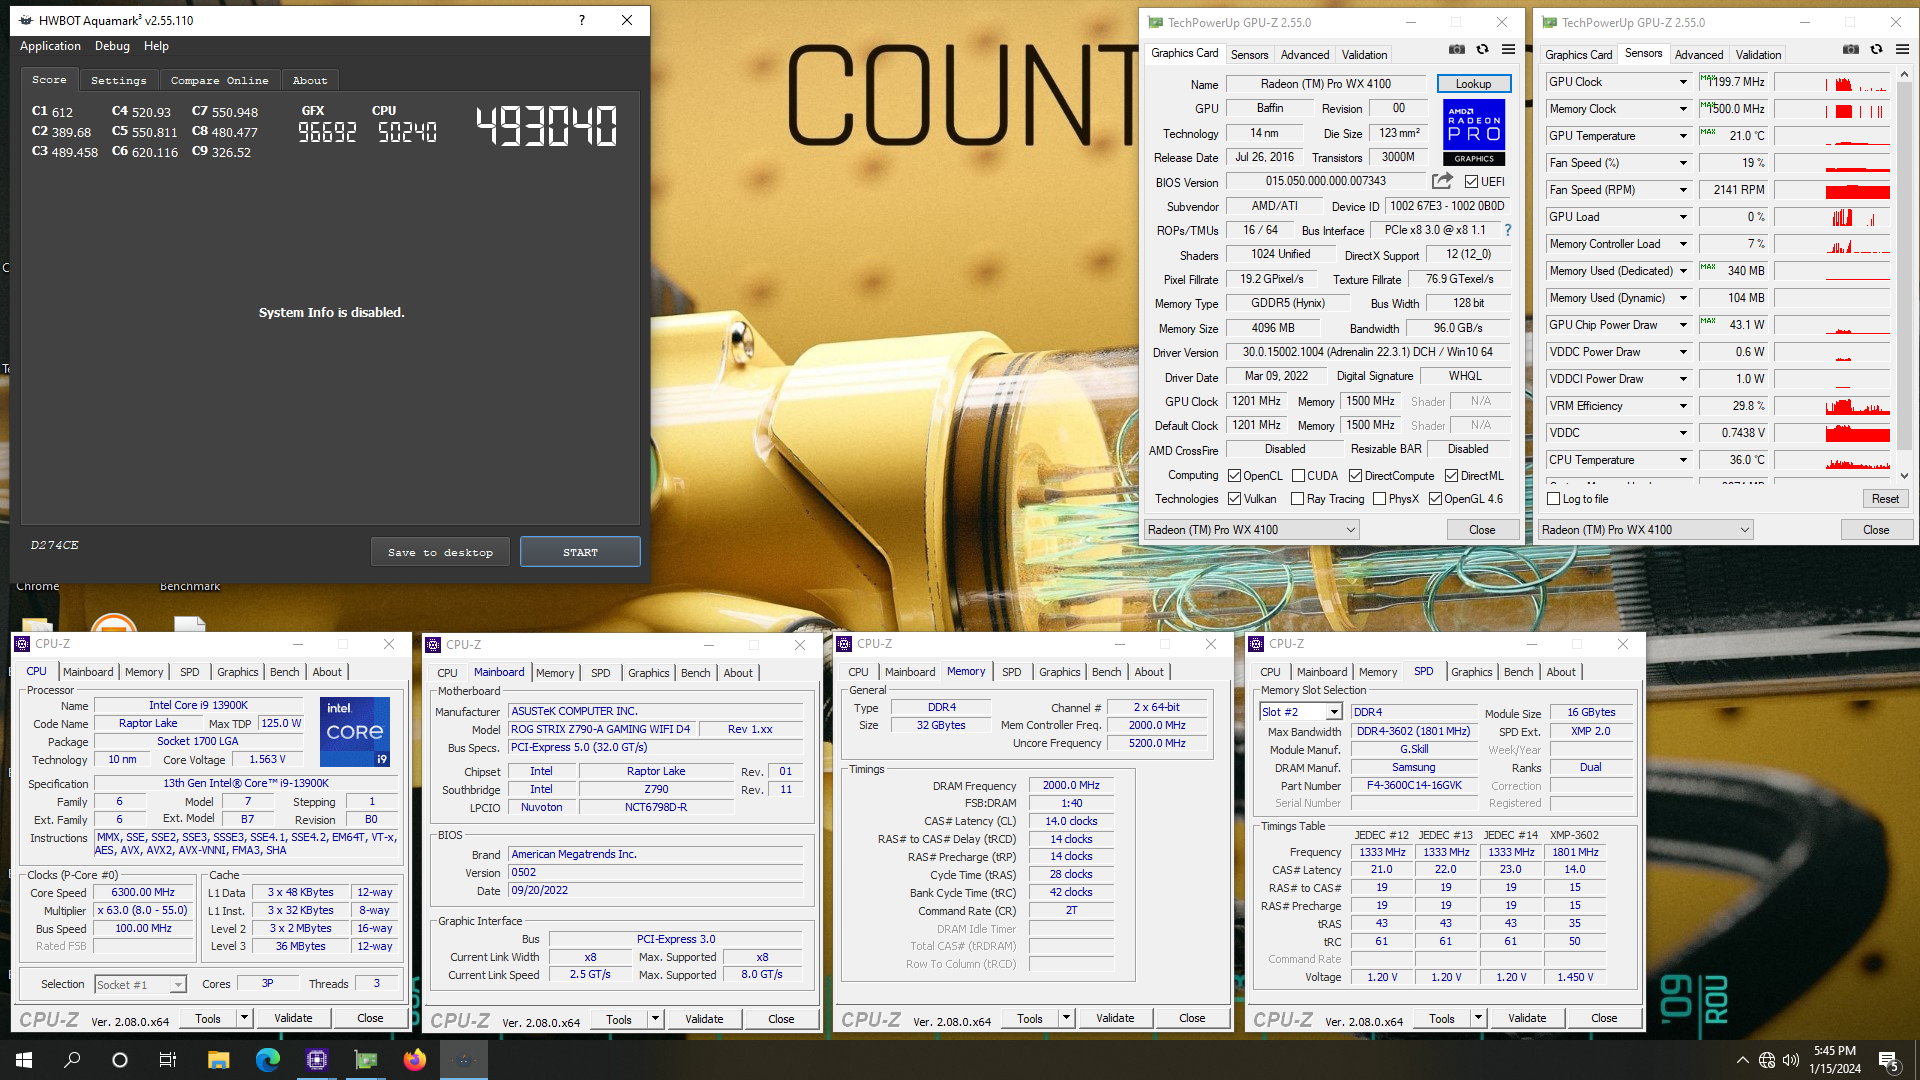Toggle the Ray Tracing checkbox
The height and width of the screenshot is (1080, 1920).
1297,499
